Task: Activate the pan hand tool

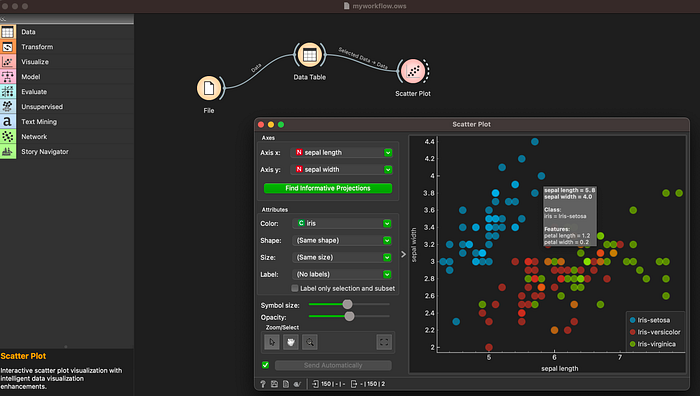Action: [291, 342]
